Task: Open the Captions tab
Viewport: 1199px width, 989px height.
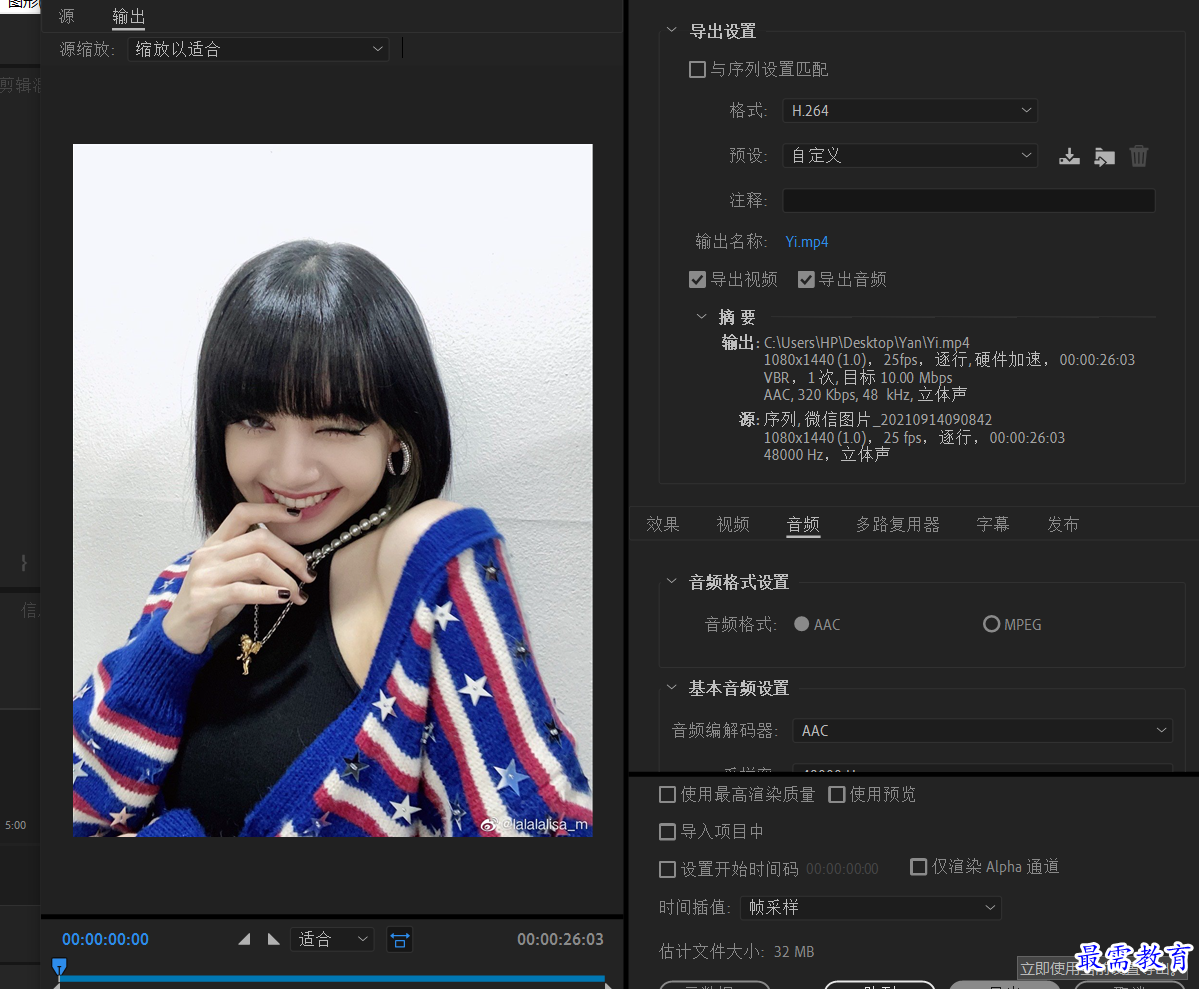Action: [993, 524]
